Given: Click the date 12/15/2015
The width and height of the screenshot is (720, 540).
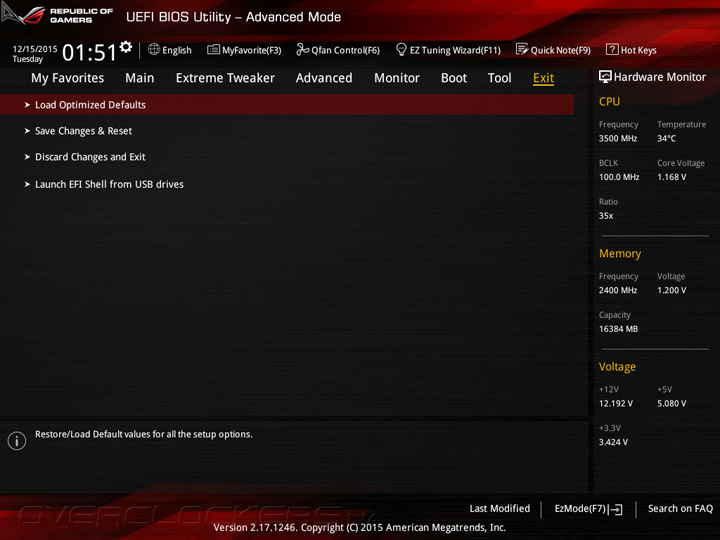Looking at the screenshot, I should point(35,49).
